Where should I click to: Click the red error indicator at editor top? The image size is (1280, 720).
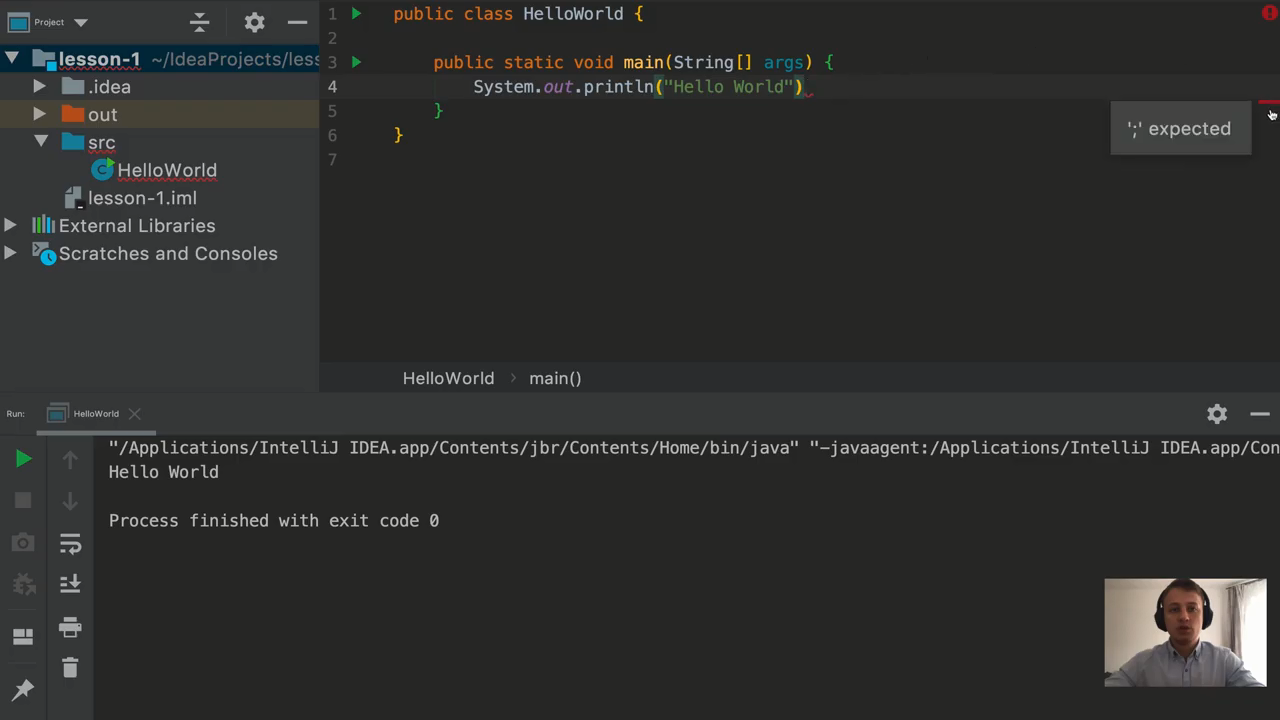[x=1269, y=13]
